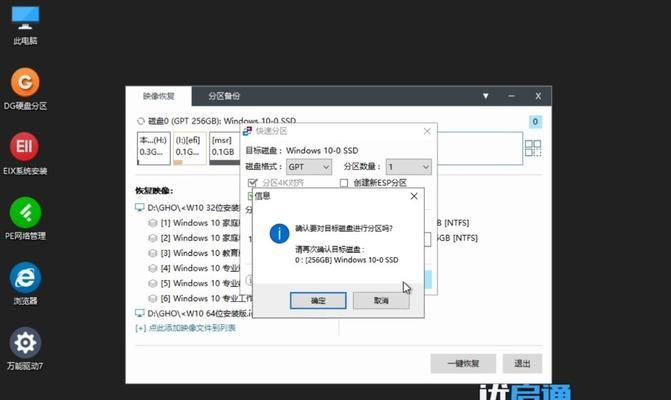Select the (I:)[efi] partition block
Viewport: 671px width, 400px height.
click(189, 148)
